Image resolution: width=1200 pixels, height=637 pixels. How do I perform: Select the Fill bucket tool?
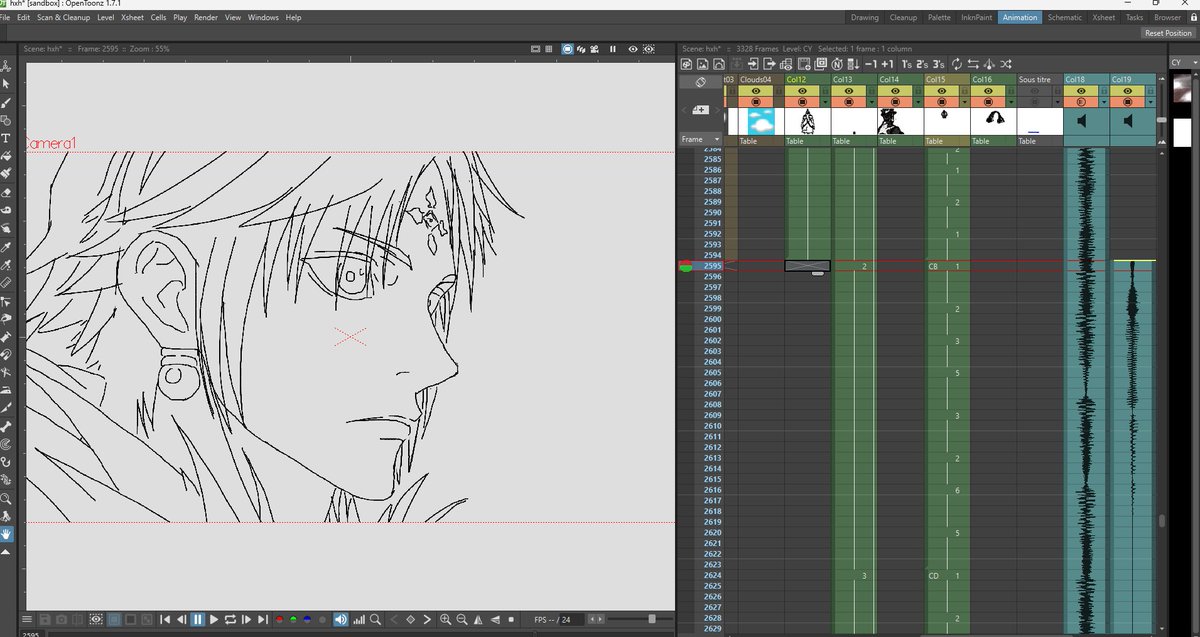(x=6, y=156)
